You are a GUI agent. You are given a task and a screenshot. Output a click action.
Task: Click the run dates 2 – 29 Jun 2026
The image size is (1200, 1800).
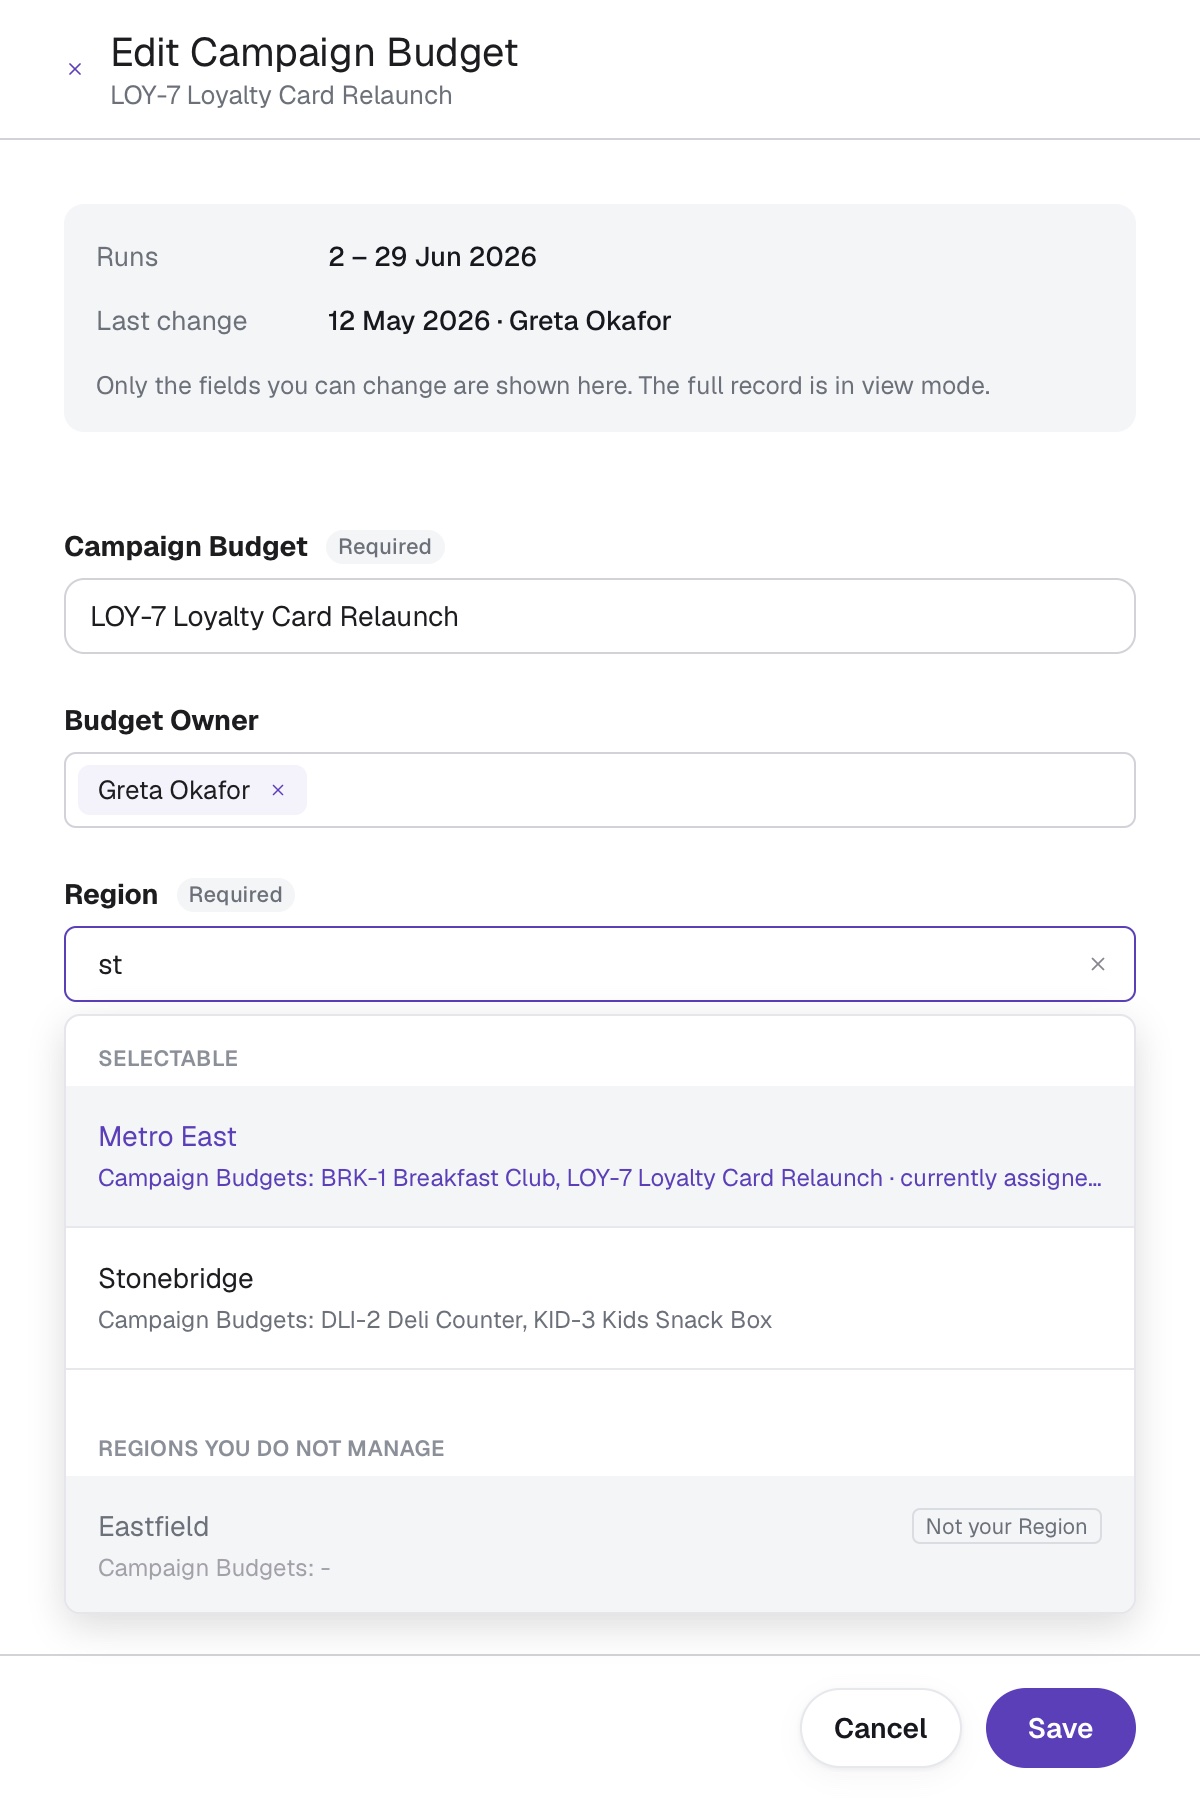coord(432,257)
